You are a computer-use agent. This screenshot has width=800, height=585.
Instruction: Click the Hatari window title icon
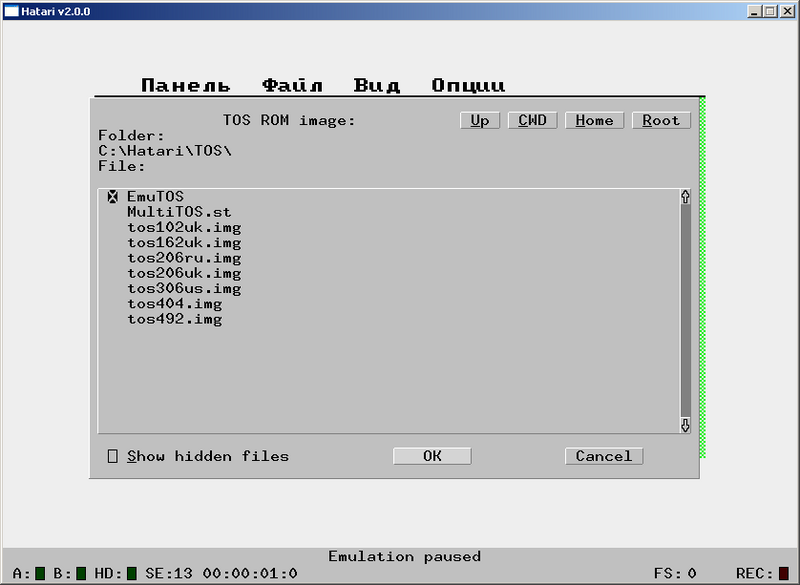coord(11,11)
